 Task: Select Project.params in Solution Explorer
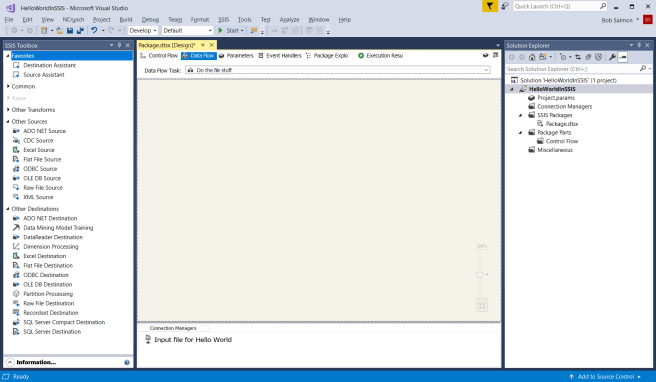(x=556, y=97)
